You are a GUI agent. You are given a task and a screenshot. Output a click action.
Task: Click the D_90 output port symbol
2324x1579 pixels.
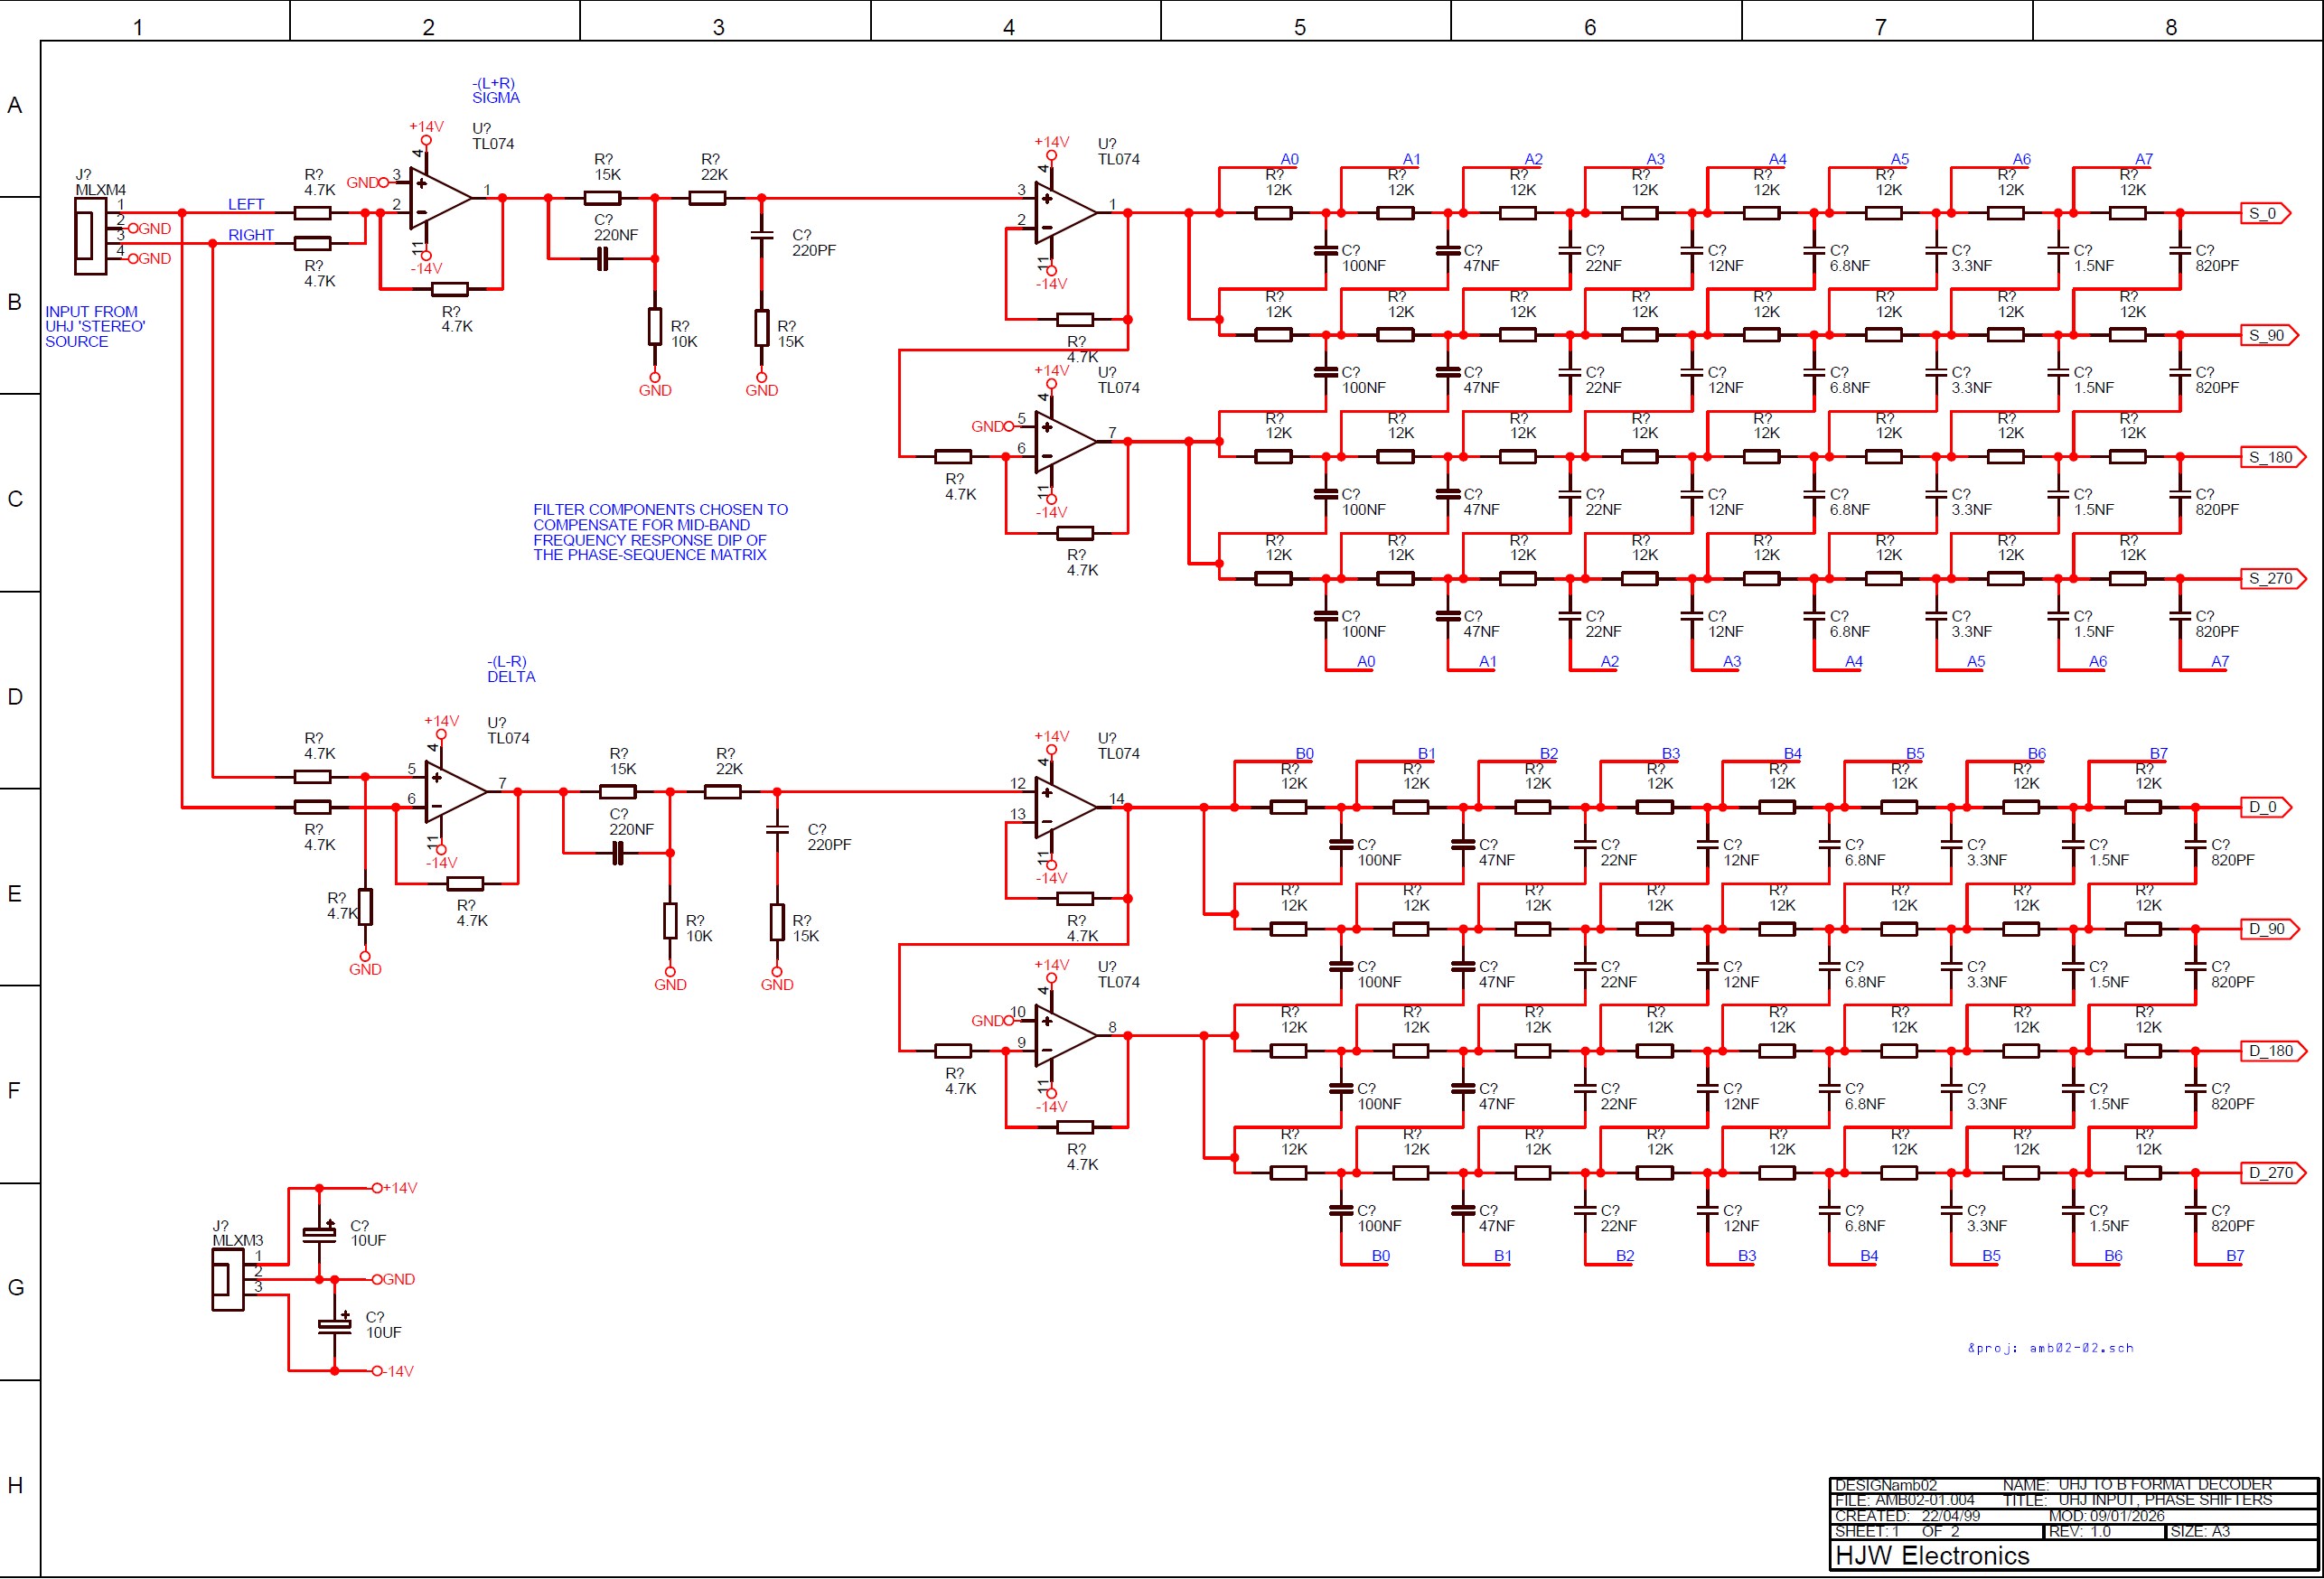point(2268,929)
